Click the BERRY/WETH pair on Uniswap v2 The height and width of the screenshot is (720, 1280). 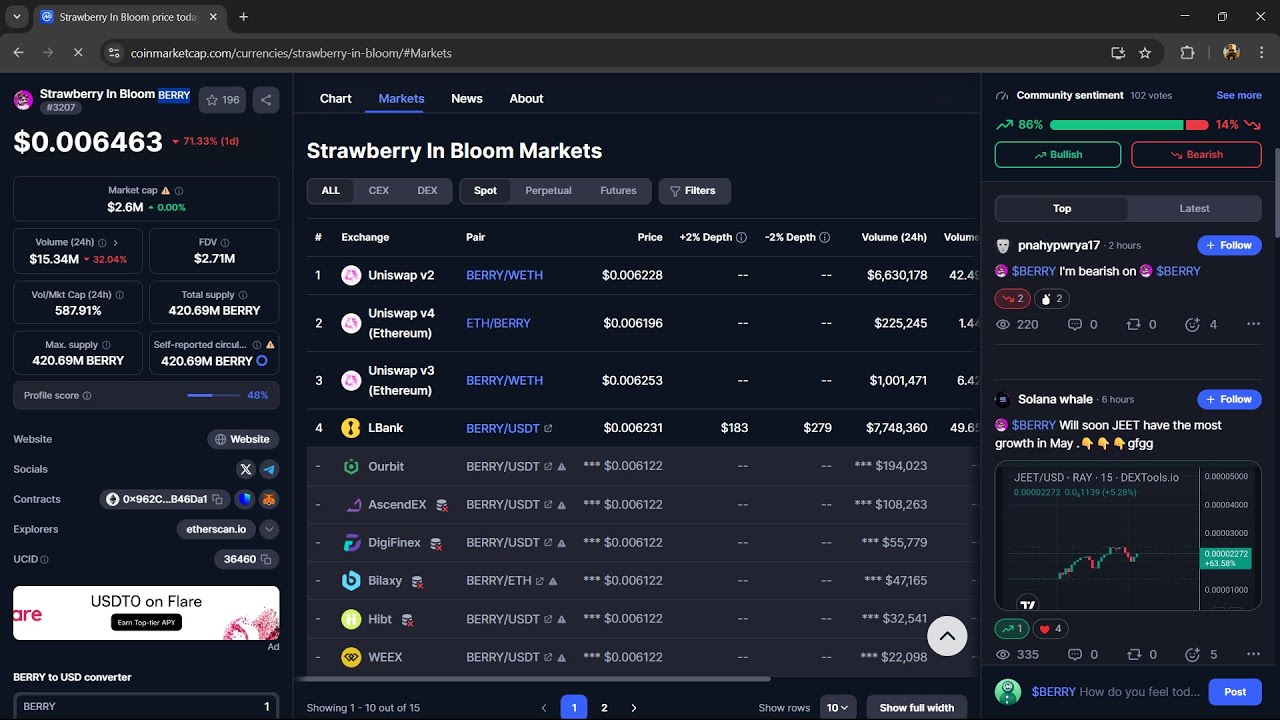pos(505,275)
